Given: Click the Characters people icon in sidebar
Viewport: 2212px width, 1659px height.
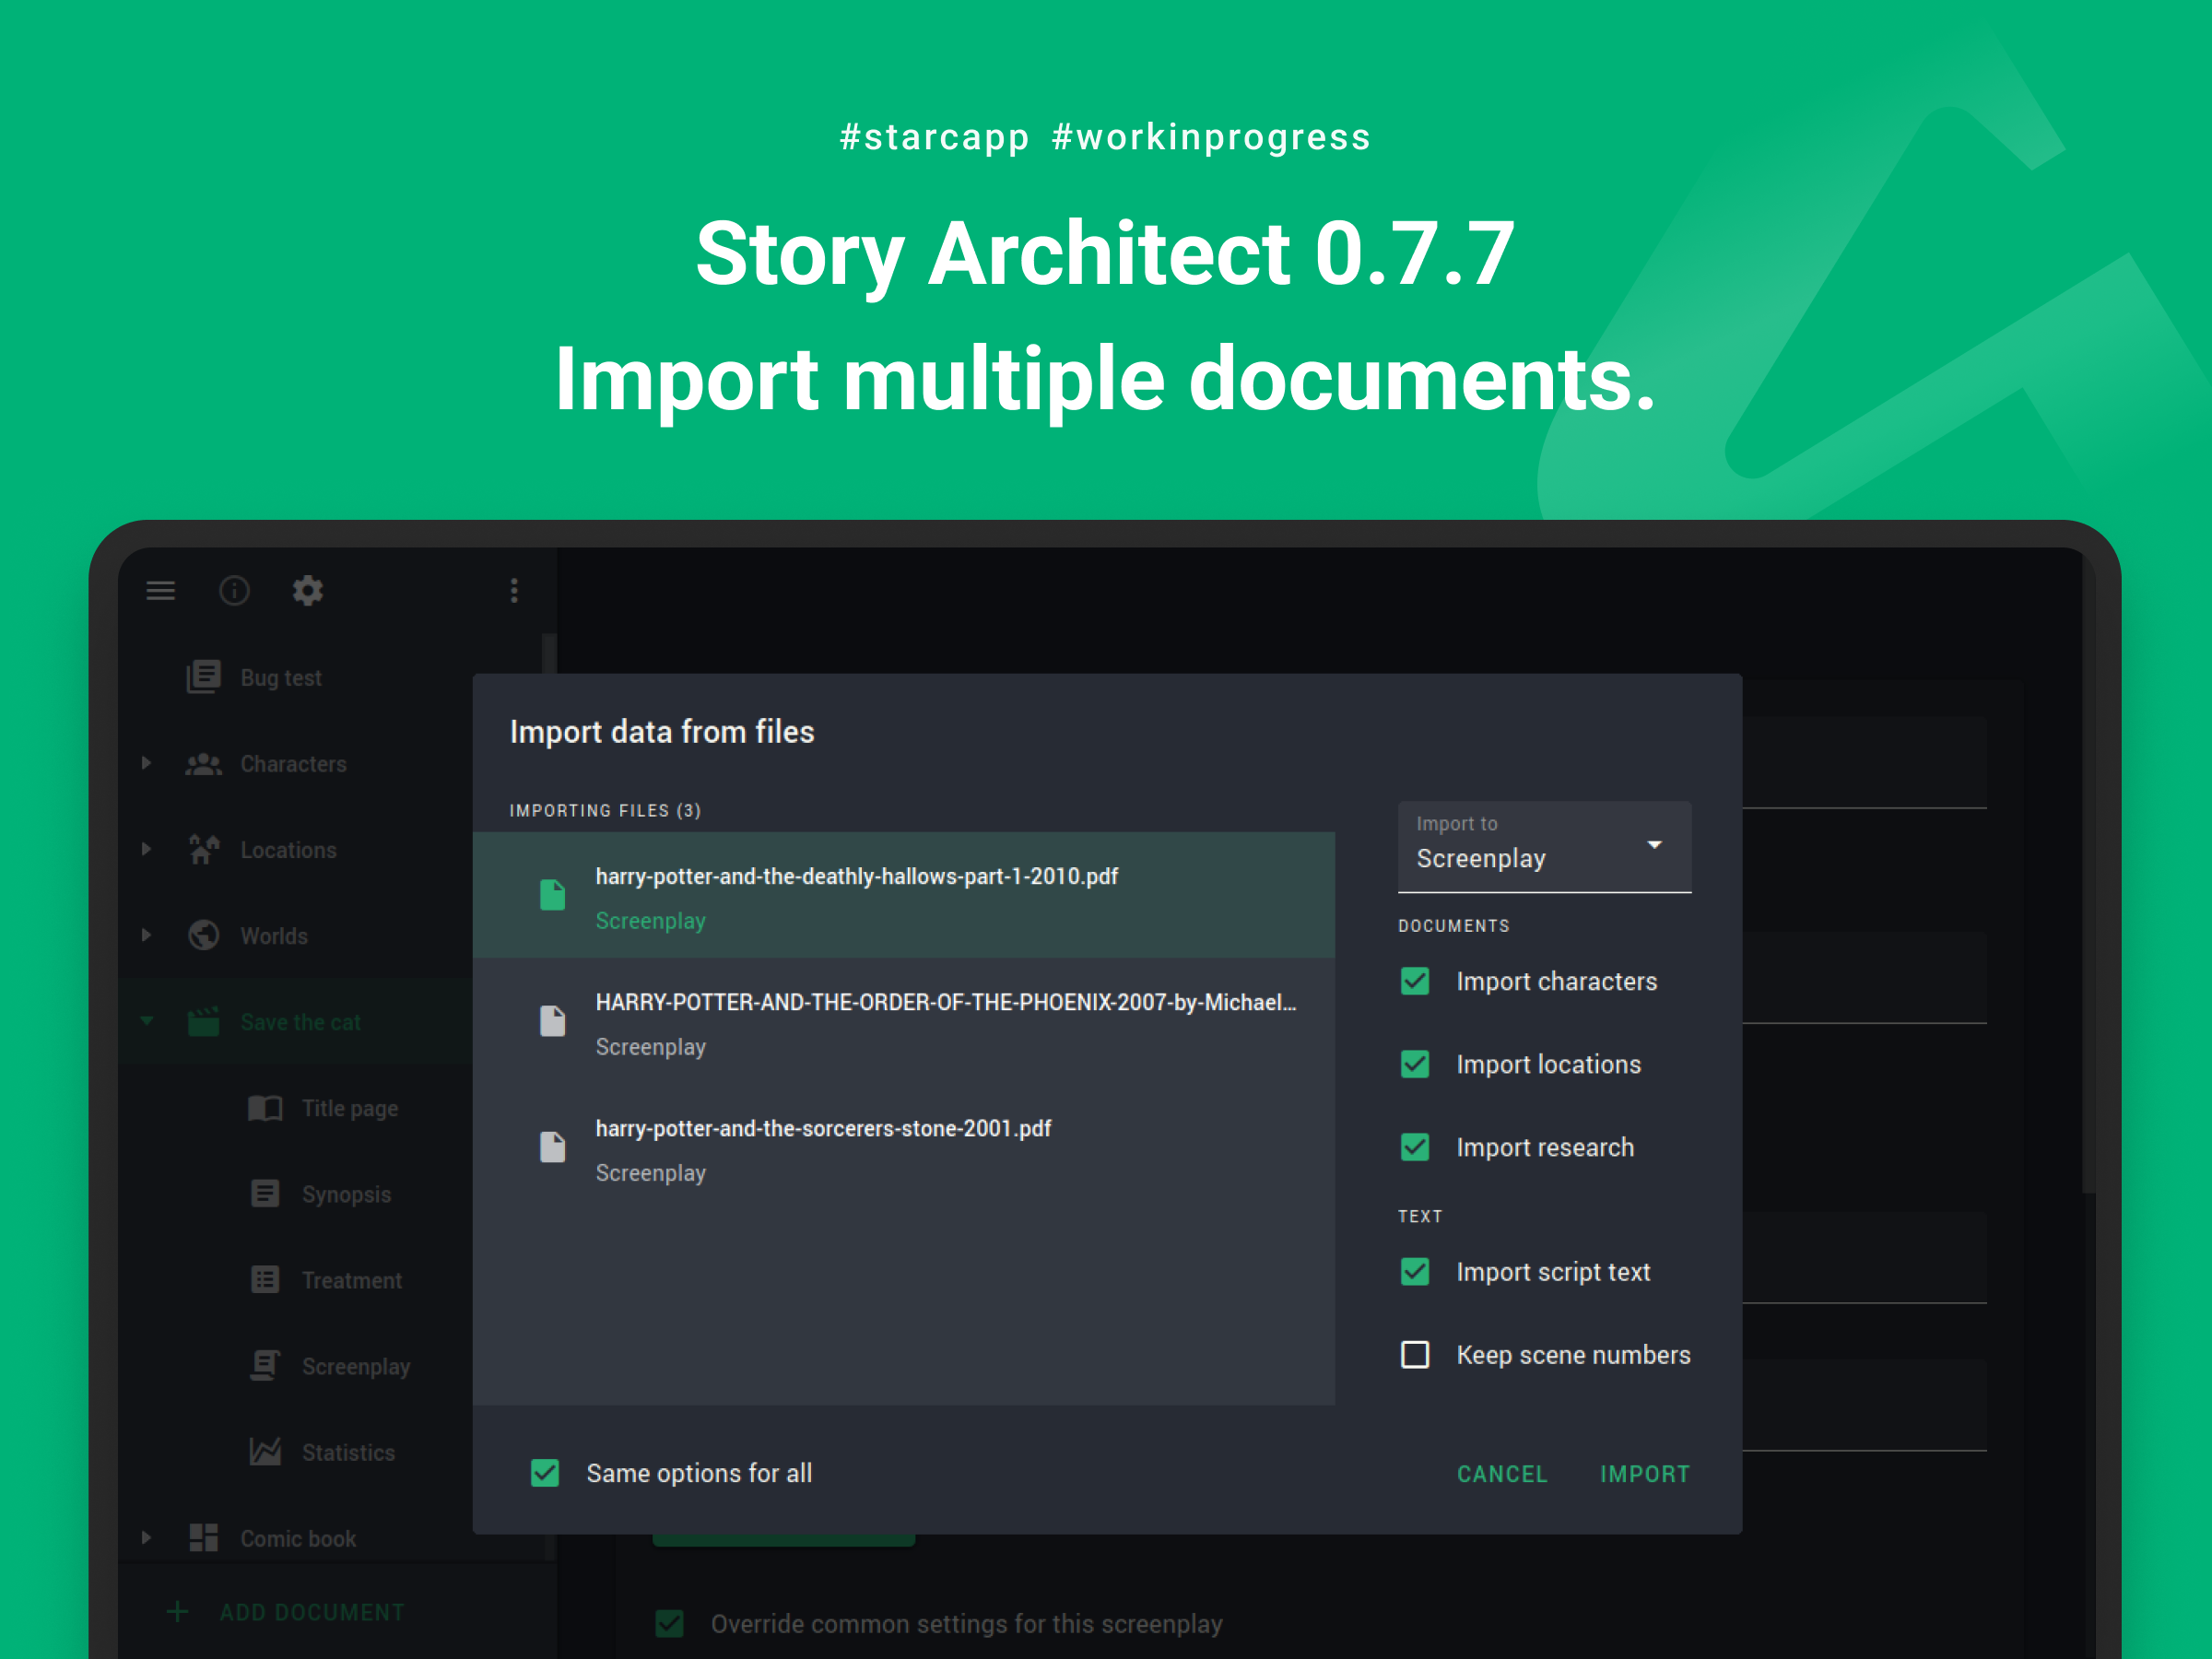Looking at the screenshot, I should coord(203,764).
